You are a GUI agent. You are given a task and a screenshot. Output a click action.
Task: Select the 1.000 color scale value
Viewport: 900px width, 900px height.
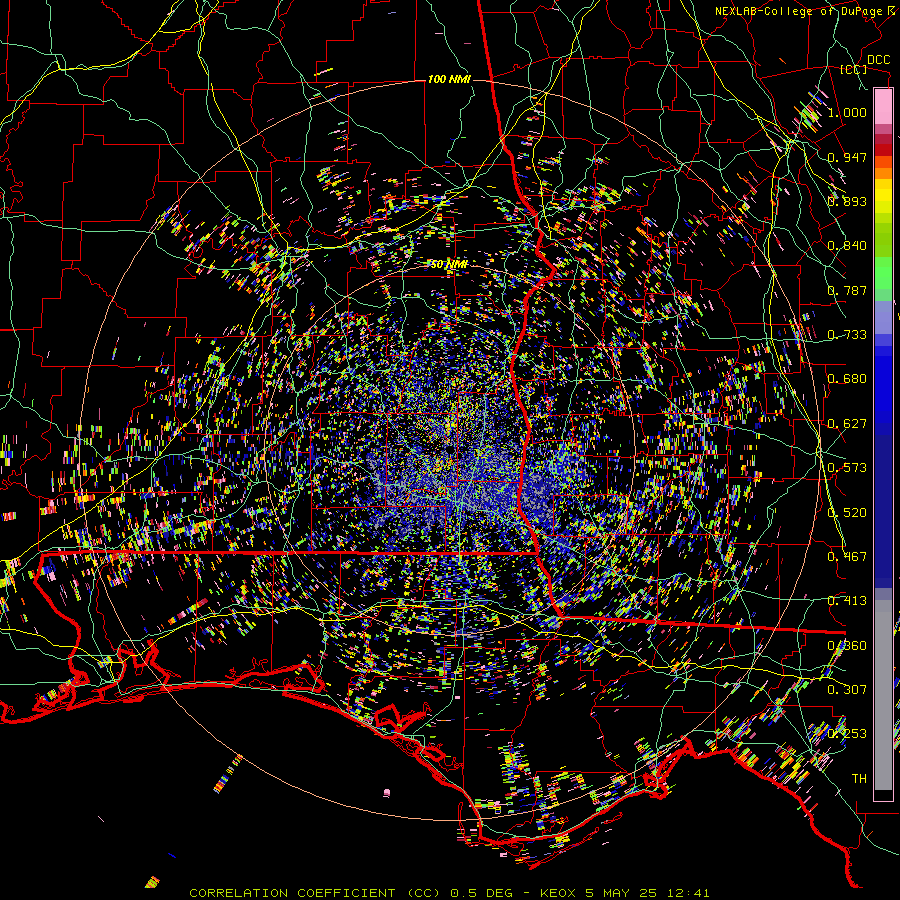847,112
